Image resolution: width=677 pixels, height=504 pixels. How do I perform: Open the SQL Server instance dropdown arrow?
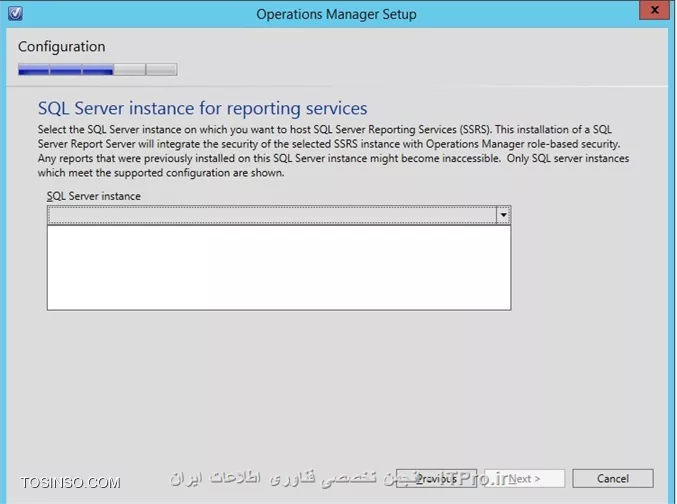coord(503,215)
